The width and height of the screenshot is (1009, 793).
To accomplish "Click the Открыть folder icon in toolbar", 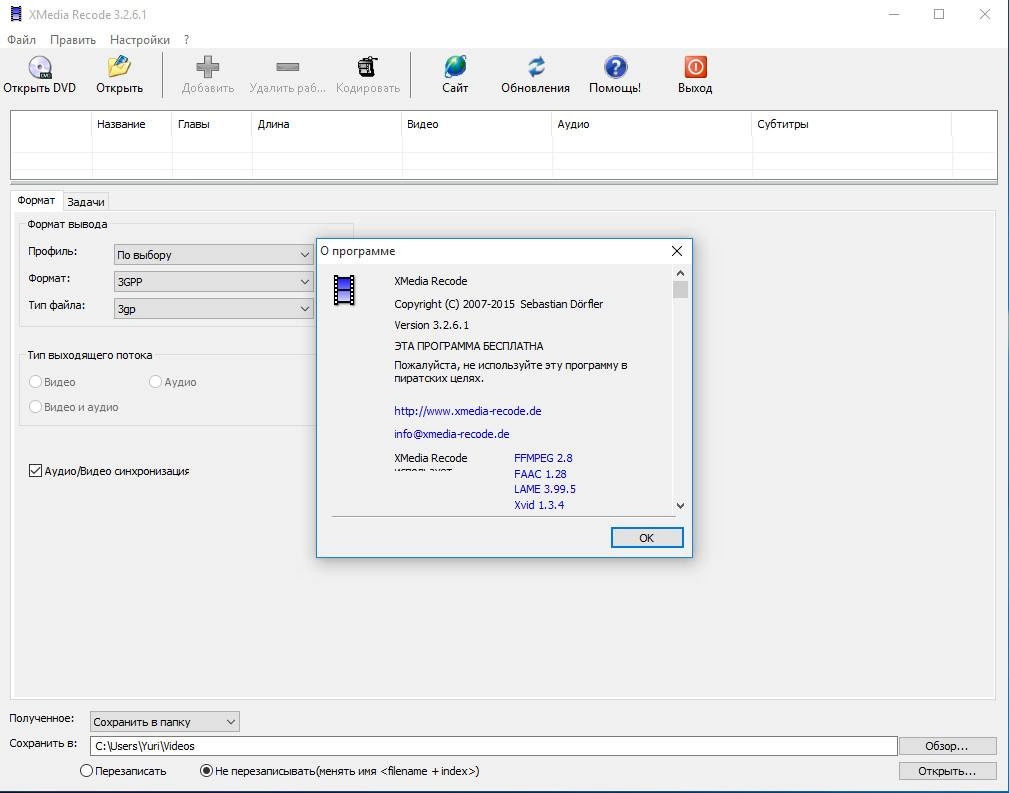I will point(119,67).
